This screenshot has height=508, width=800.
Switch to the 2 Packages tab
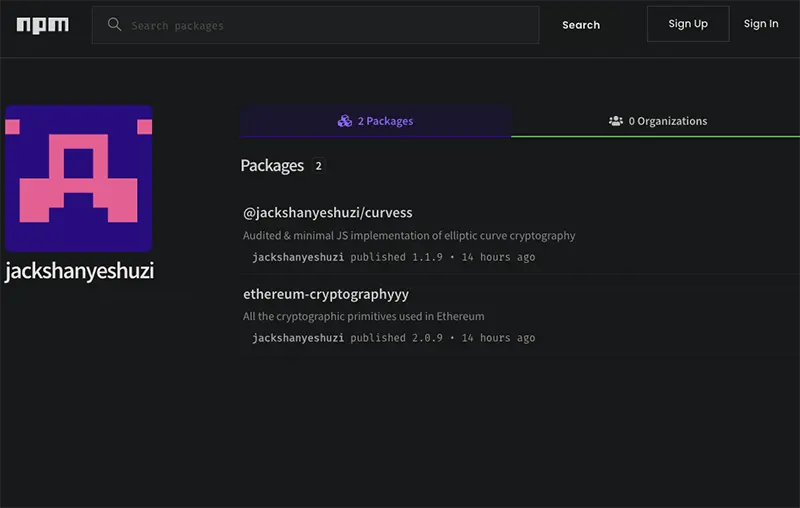coord(376,121)
